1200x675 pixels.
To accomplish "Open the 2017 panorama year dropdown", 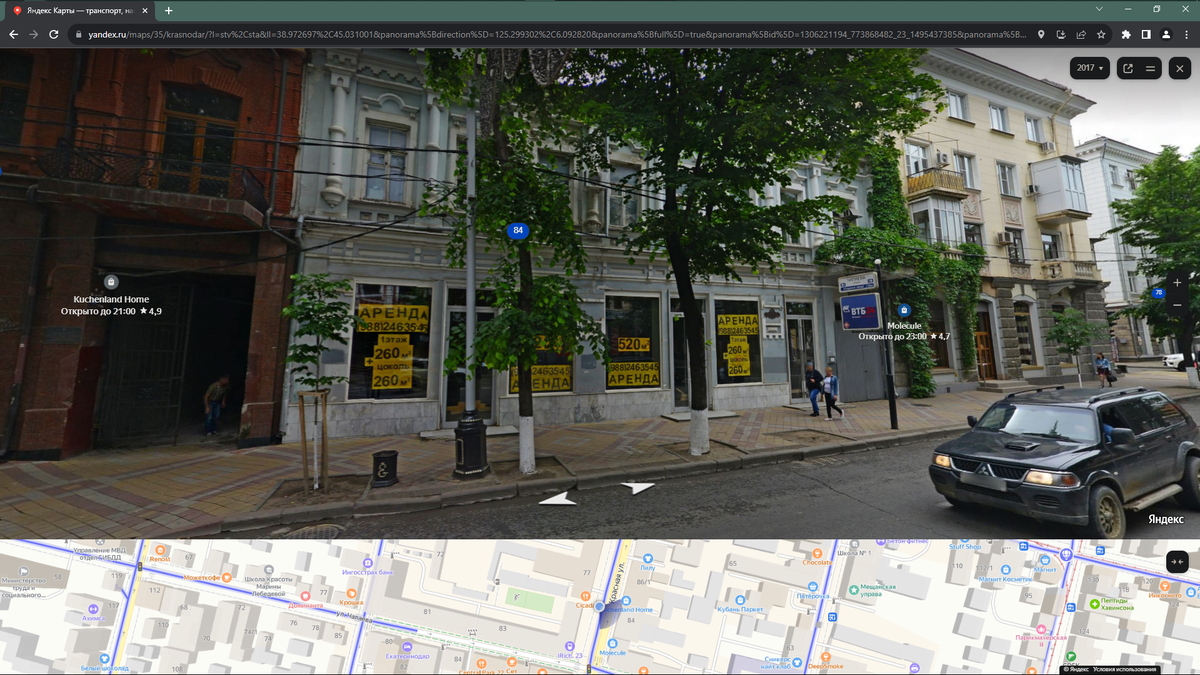I will (x=1089, y=68).
